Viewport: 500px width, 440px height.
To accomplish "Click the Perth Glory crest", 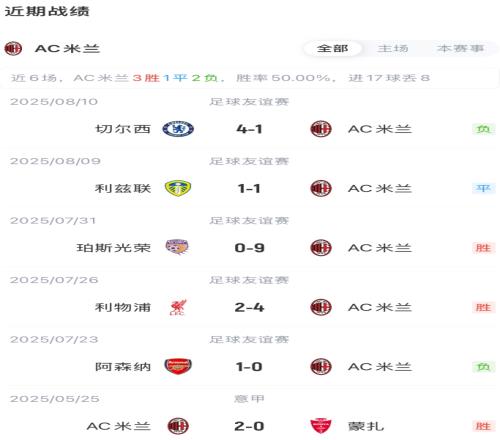I will 177,247.
